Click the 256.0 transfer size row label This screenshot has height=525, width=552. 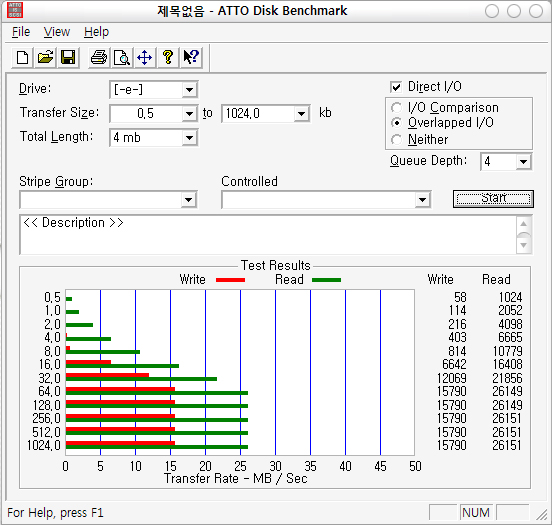click(46, 419)
